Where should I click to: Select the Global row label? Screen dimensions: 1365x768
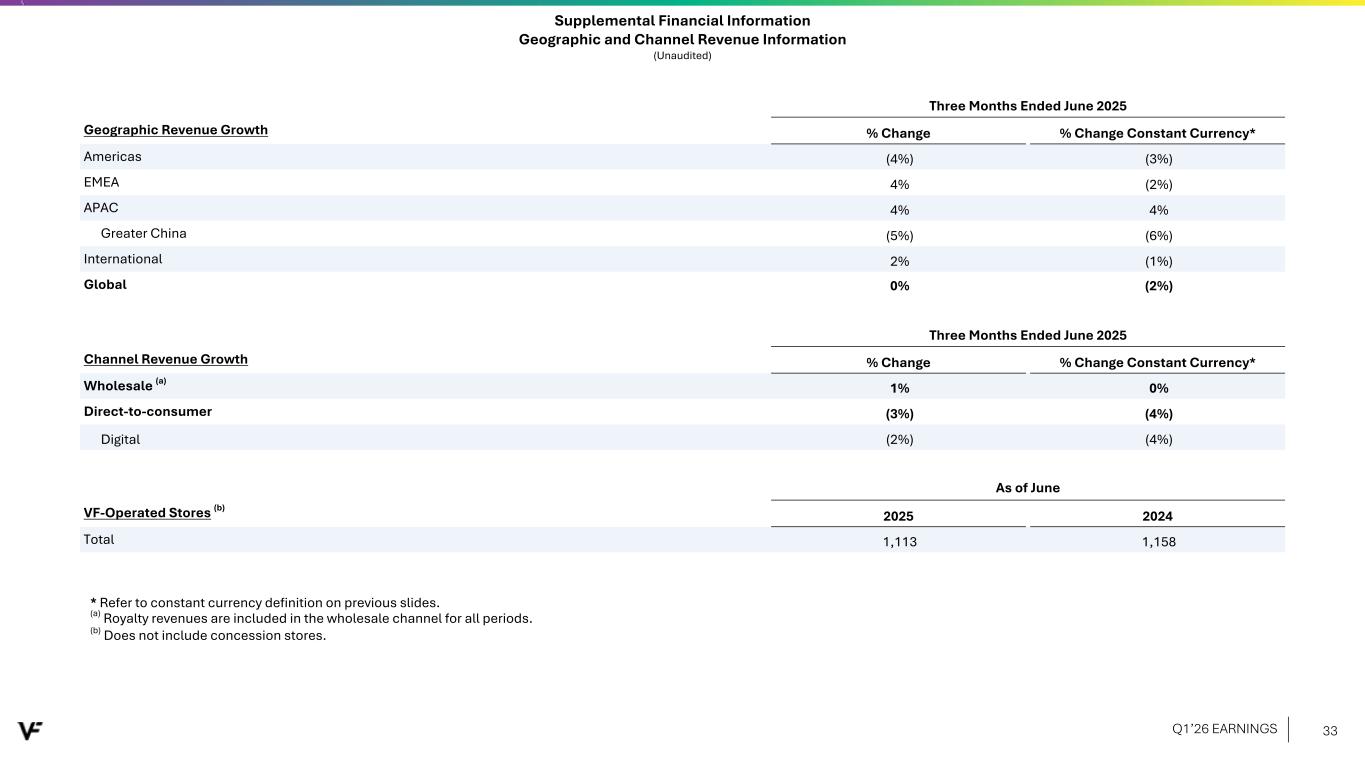105,284
